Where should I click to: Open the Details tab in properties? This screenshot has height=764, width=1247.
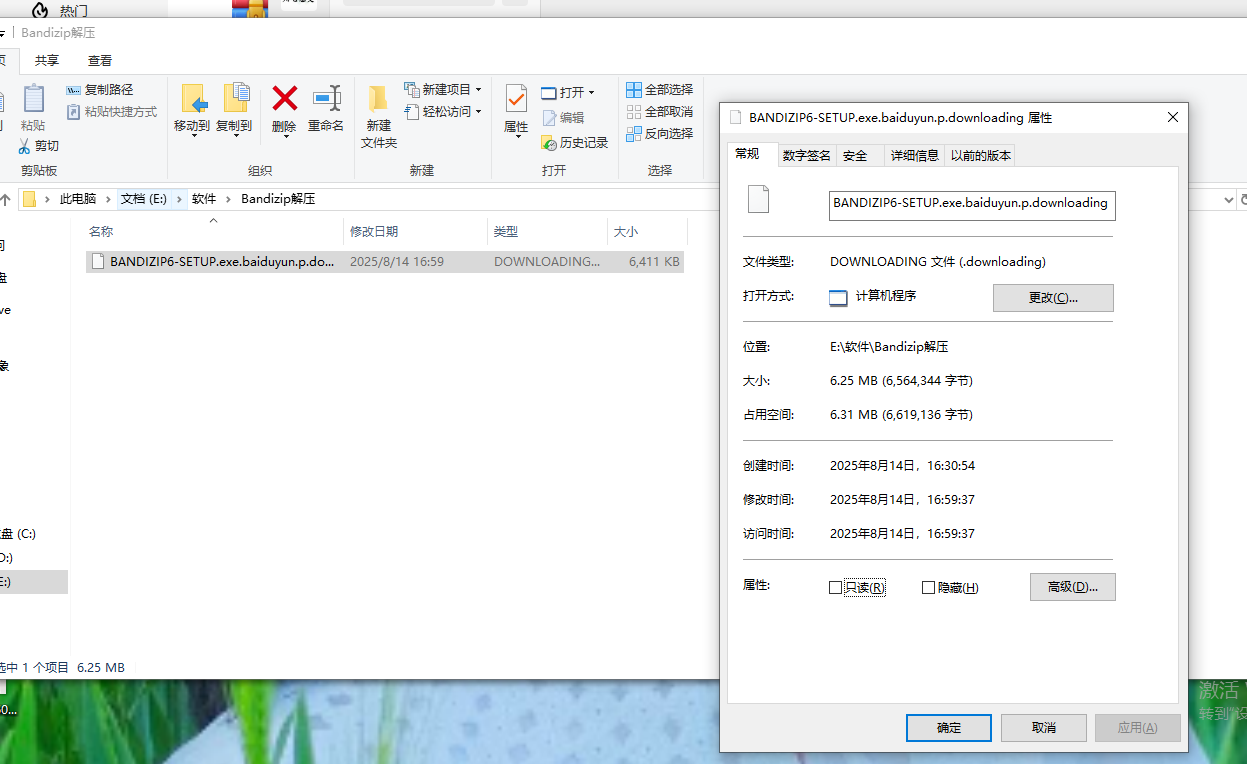pos(914,156)
